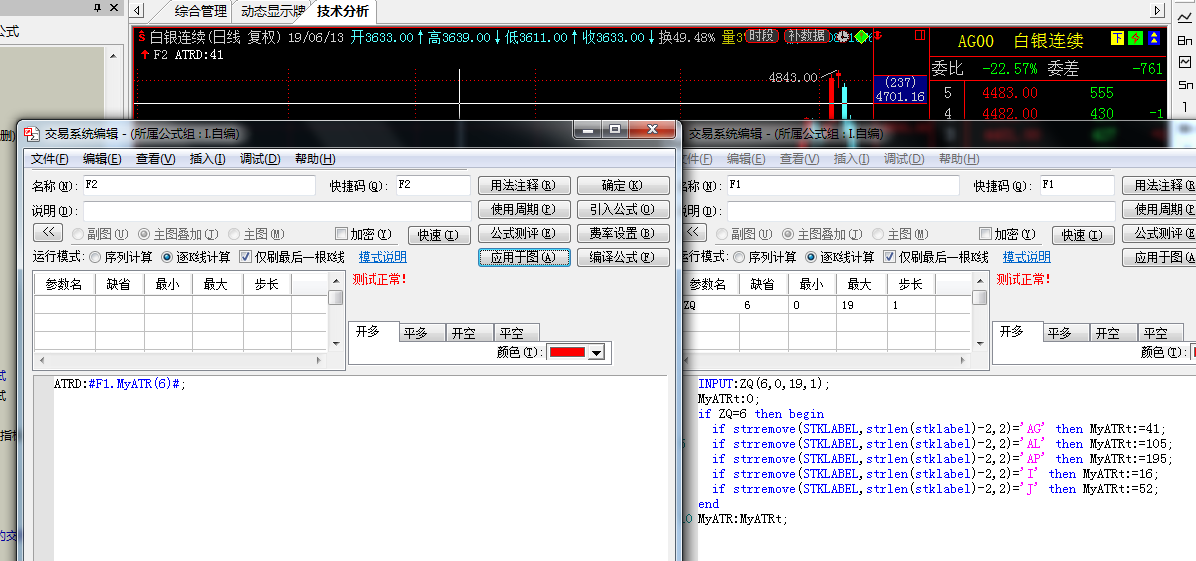Switch to 平多 tab in F2 editor
The height and width of the screenshot is (561, 1196).
[x=422, y=333]
